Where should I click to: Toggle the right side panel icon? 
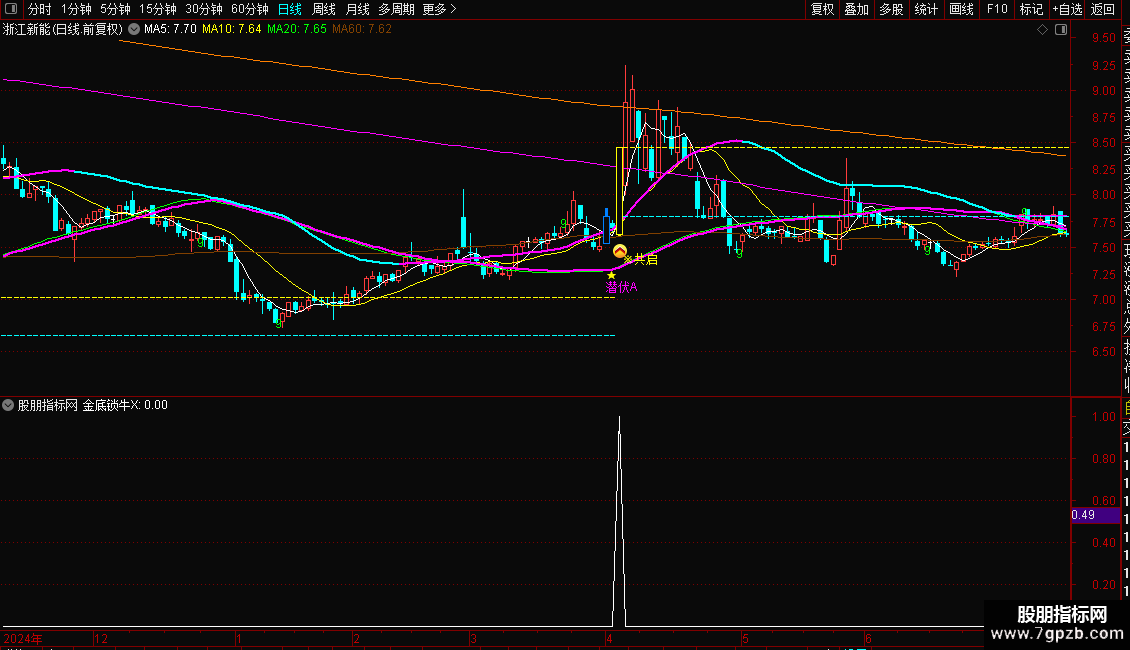tap(1061, 30)
